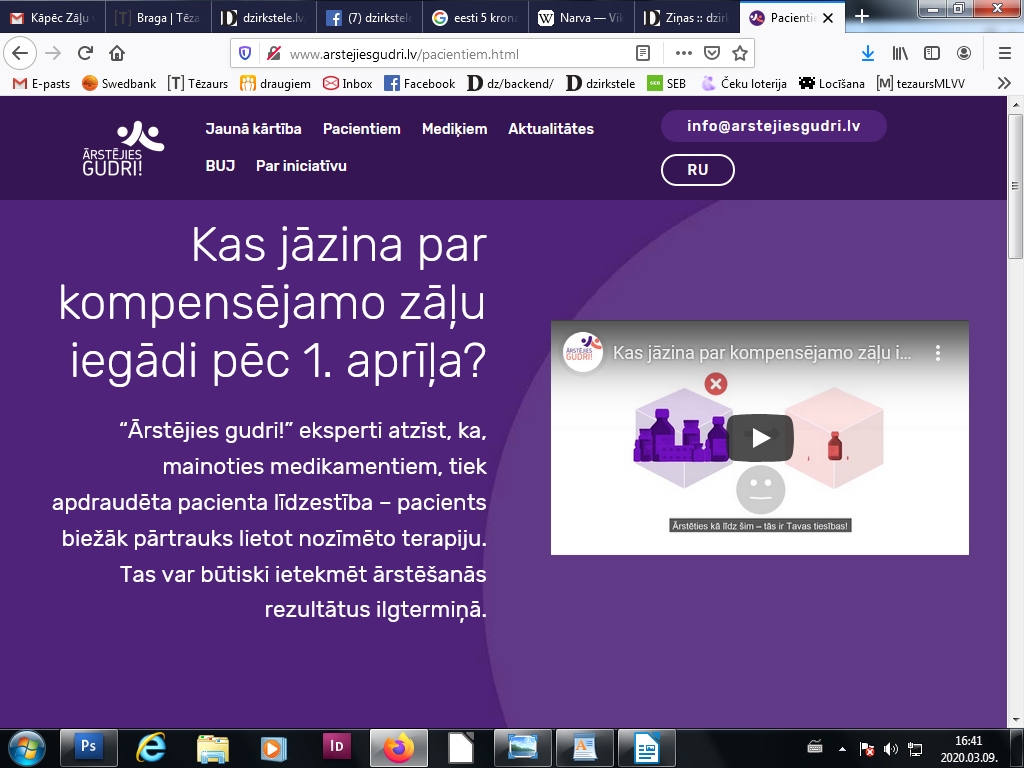Open the Swedbank bookmark favicon
Viewport: 1024px width, 768px height.
[x=88, y=84]
